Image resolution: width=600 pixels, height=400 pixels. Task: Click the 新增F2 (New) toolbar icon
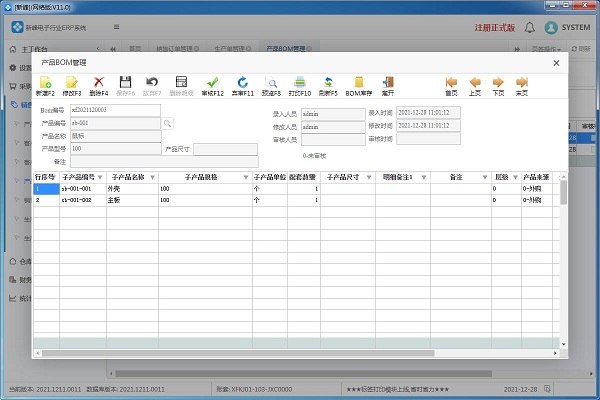45,85
